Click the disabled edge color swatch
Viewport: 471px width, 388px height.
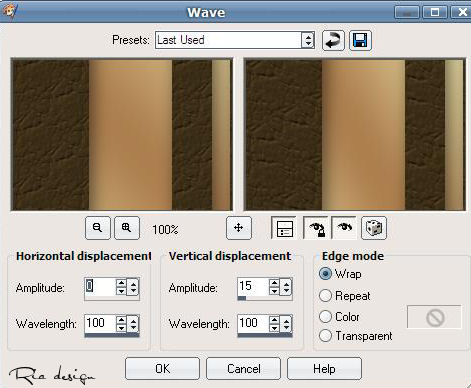434,317
